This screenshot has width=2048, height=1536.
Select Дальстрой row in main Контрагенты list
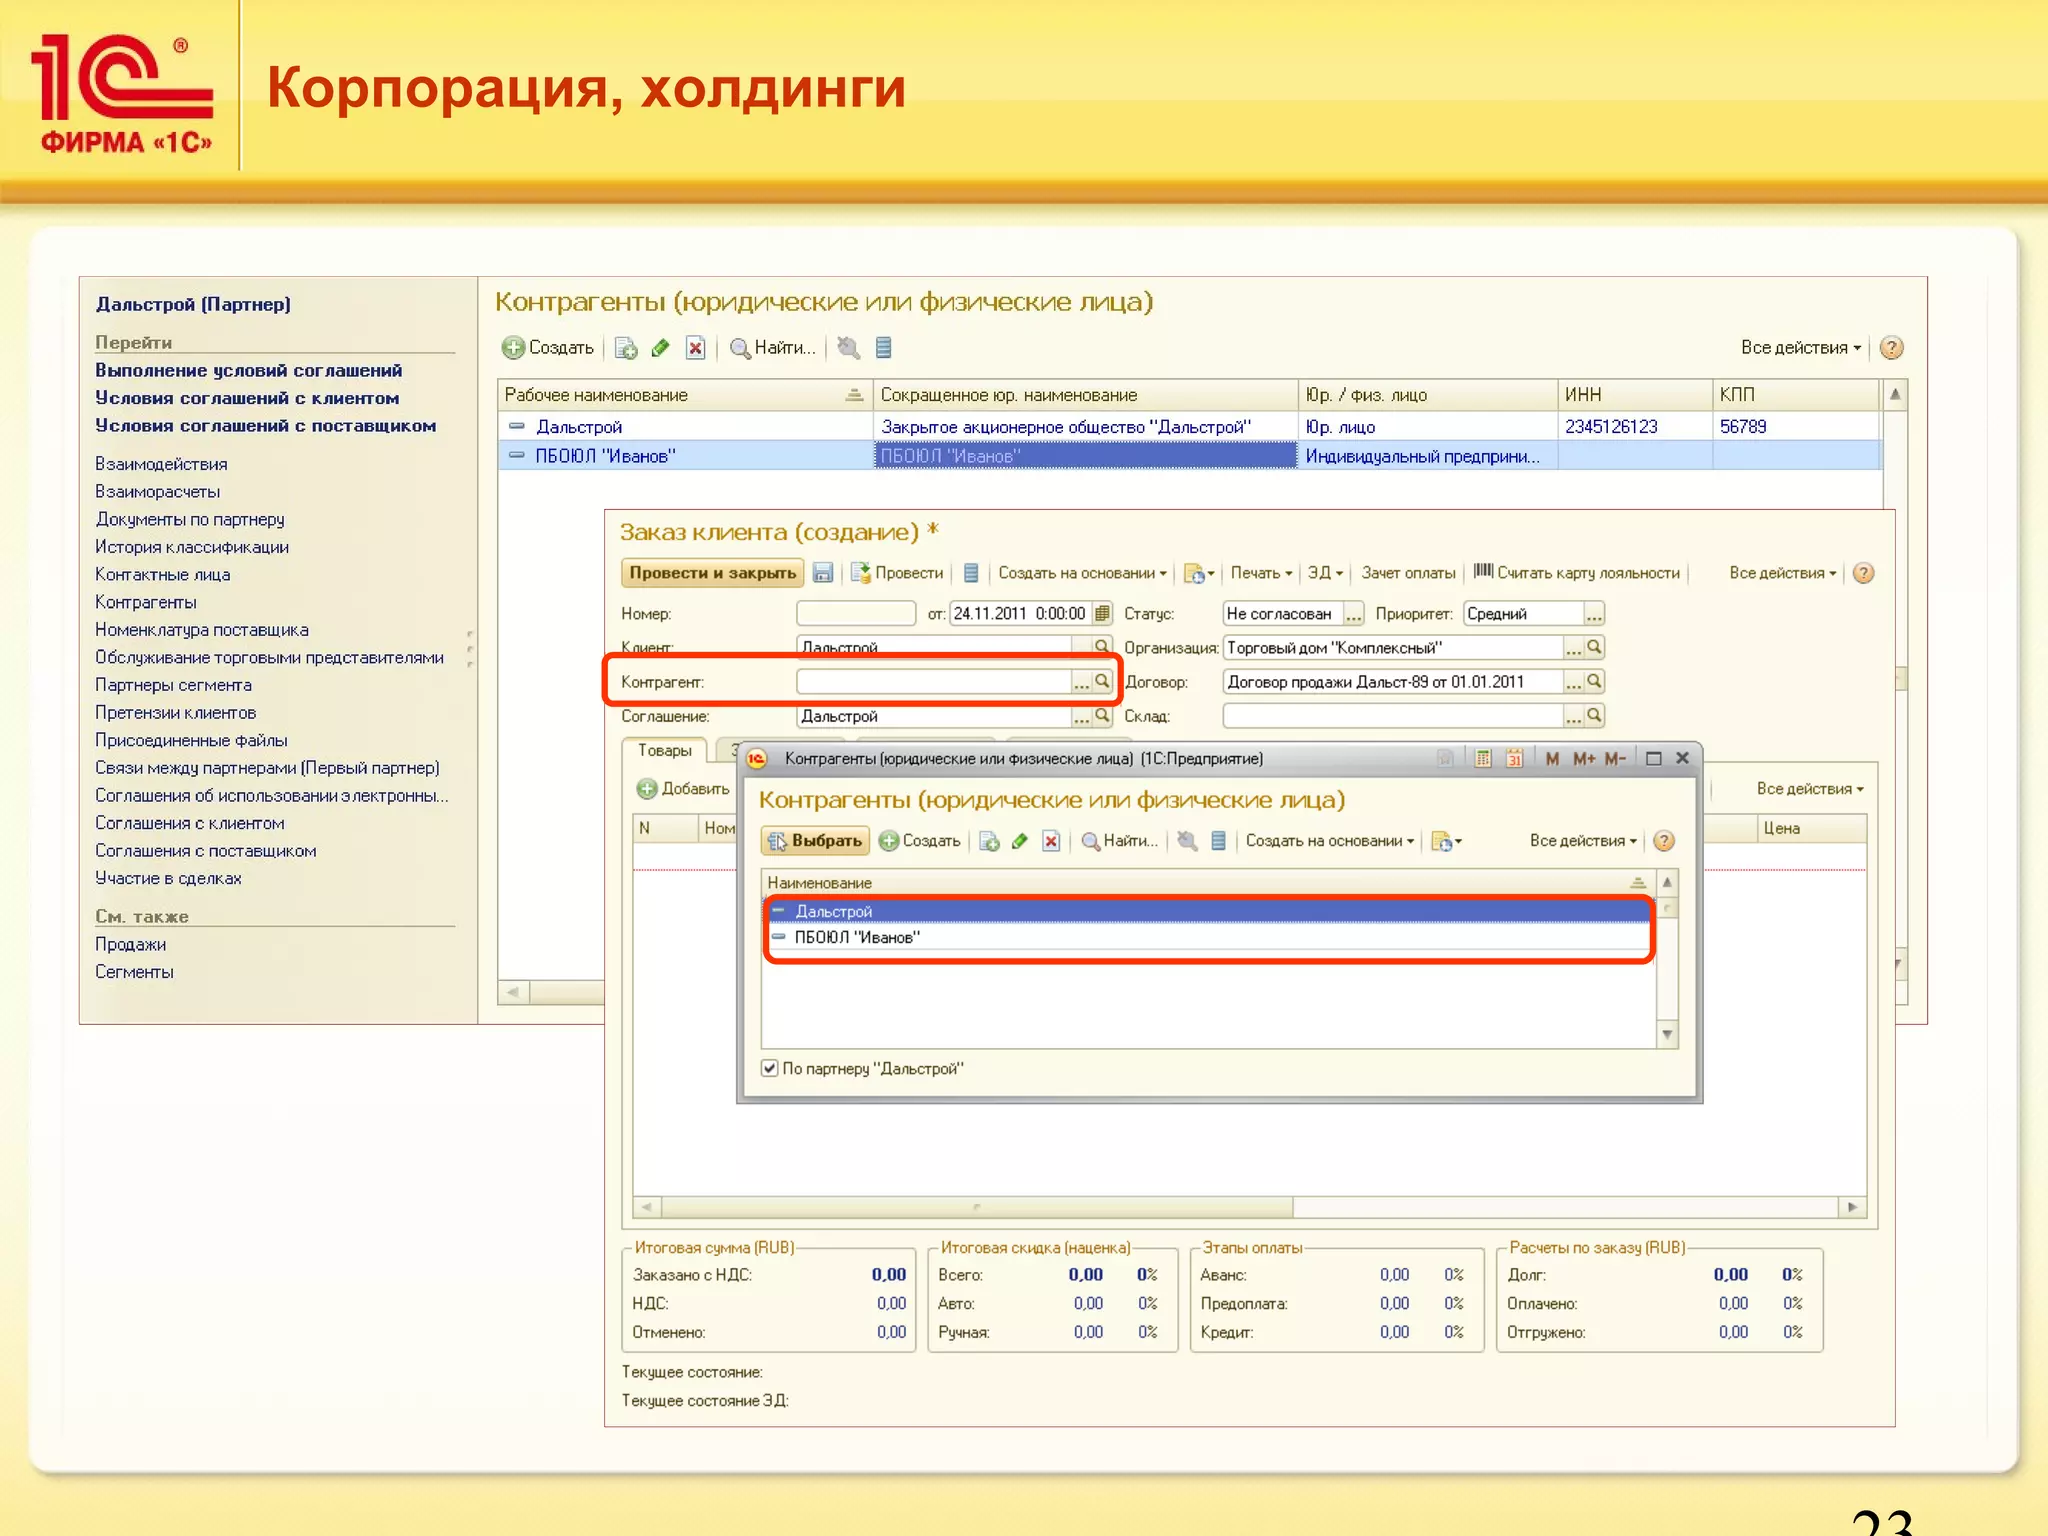click(x=1189, y=427)
